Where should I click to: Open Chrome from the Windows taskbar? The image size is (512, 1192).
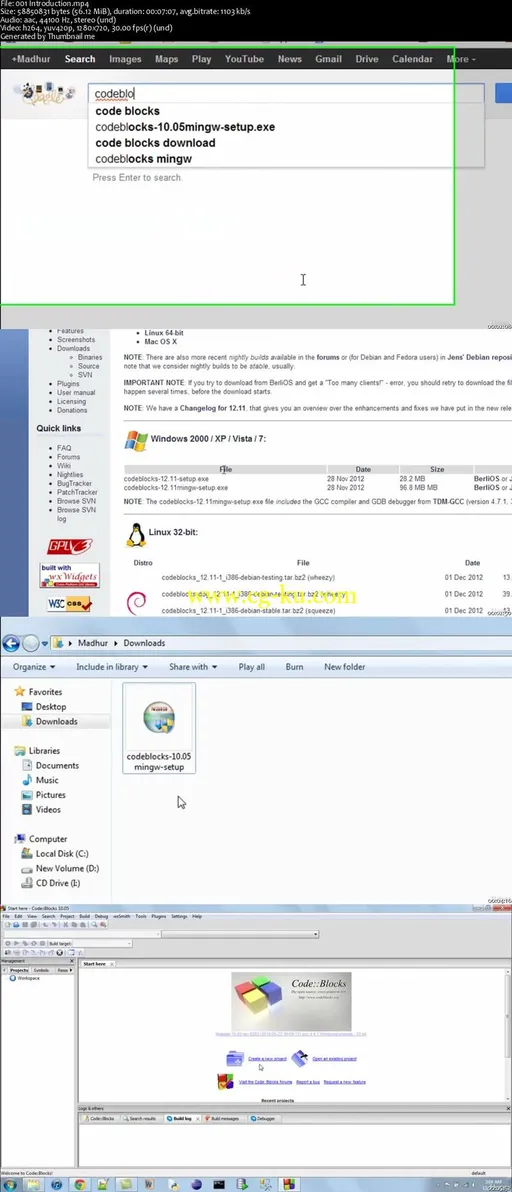click(x=77, y=1184)
